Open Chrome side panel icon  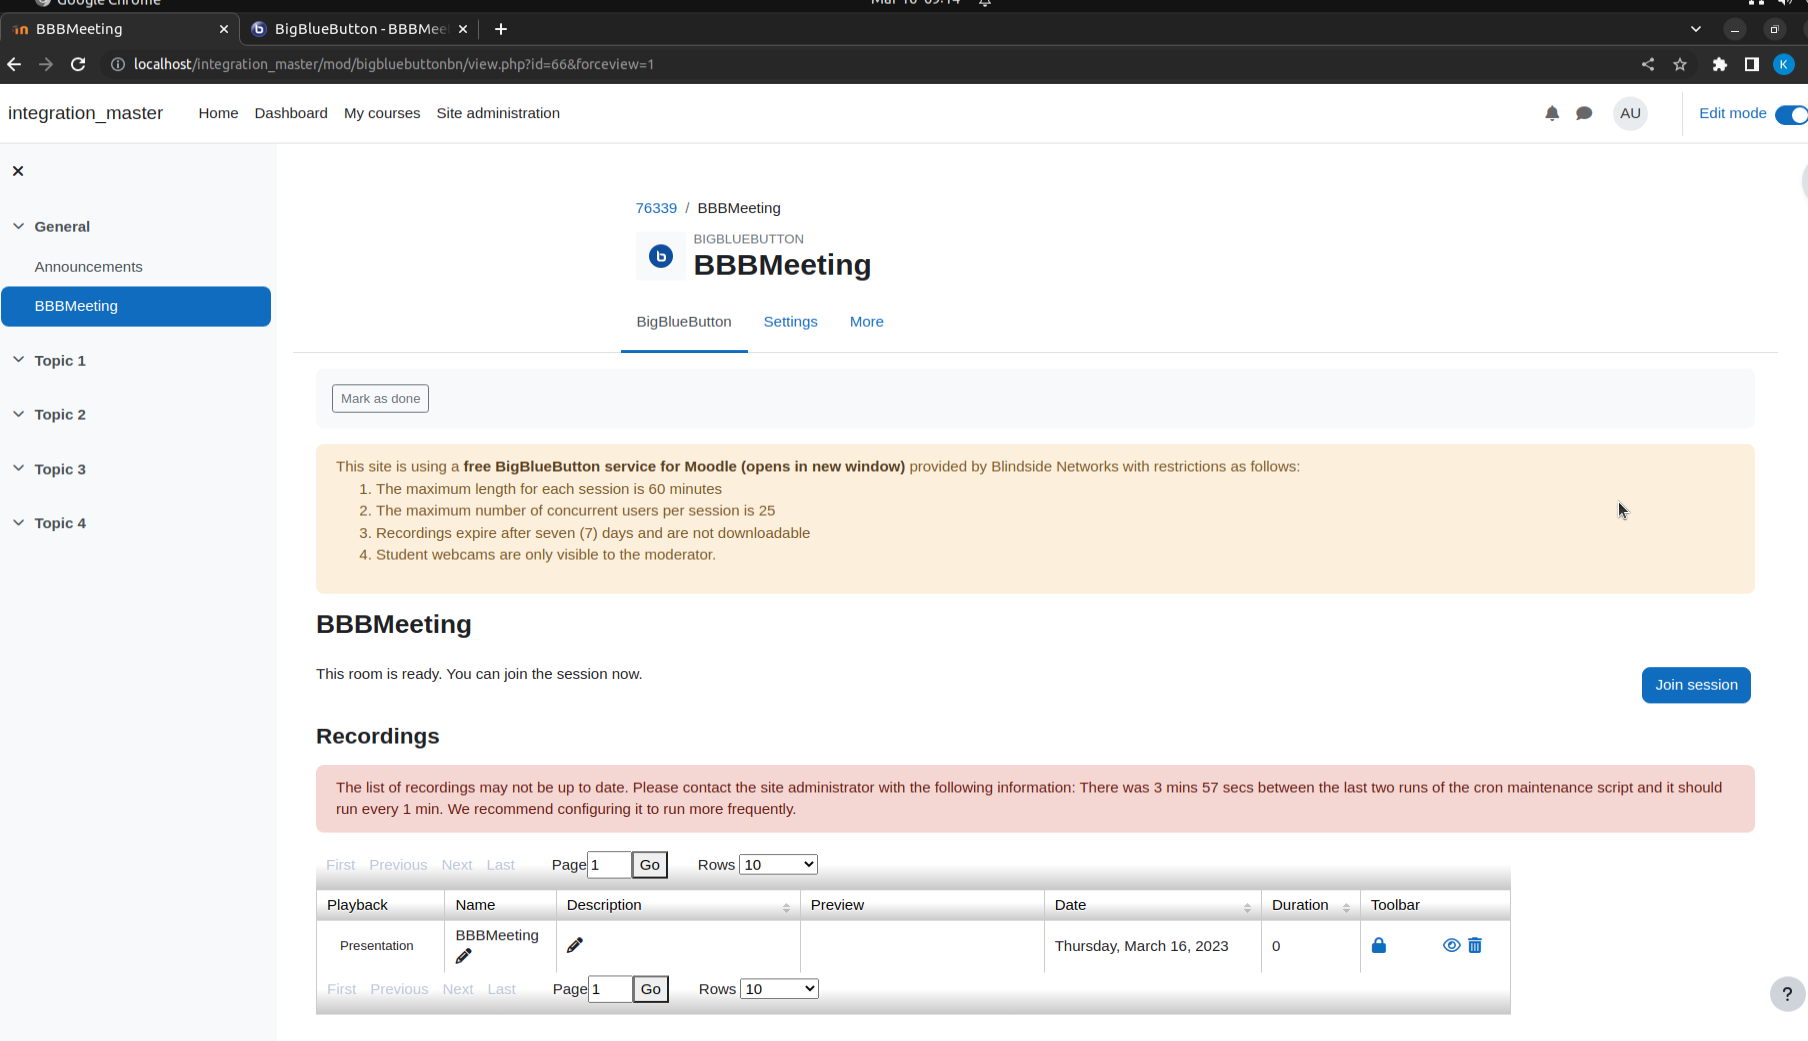click(1752, 64)
